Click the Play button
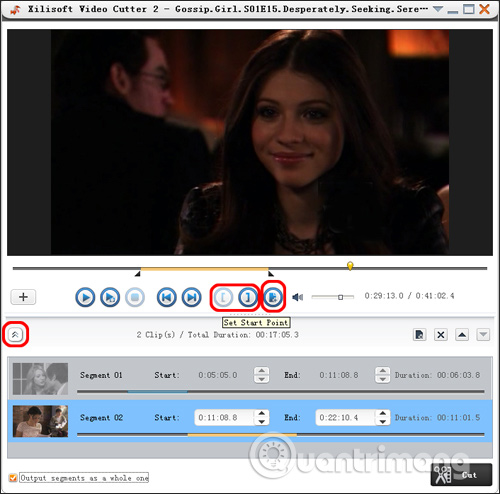This screenshot has height=494, width=500. coord(85,297)
